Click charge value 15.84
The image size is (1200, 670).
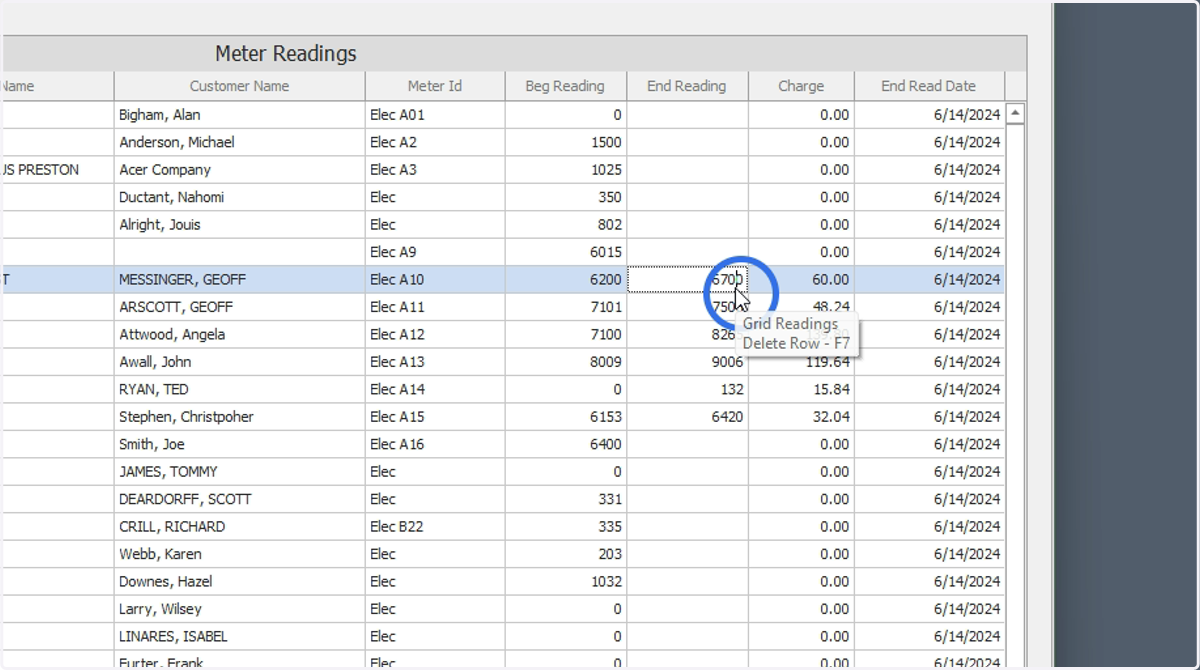(x=830, y=390)
